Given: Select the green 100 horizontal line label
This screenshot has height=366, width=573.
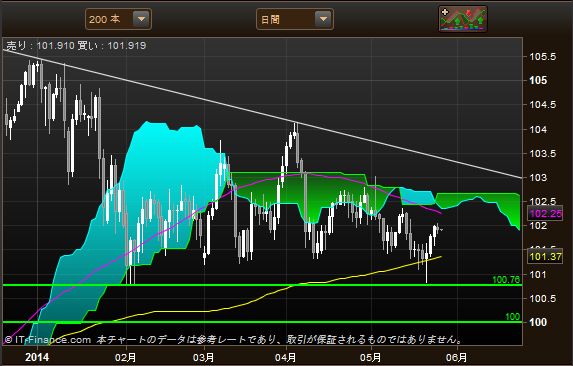Looking at the screenshot, I should (512, 317).
